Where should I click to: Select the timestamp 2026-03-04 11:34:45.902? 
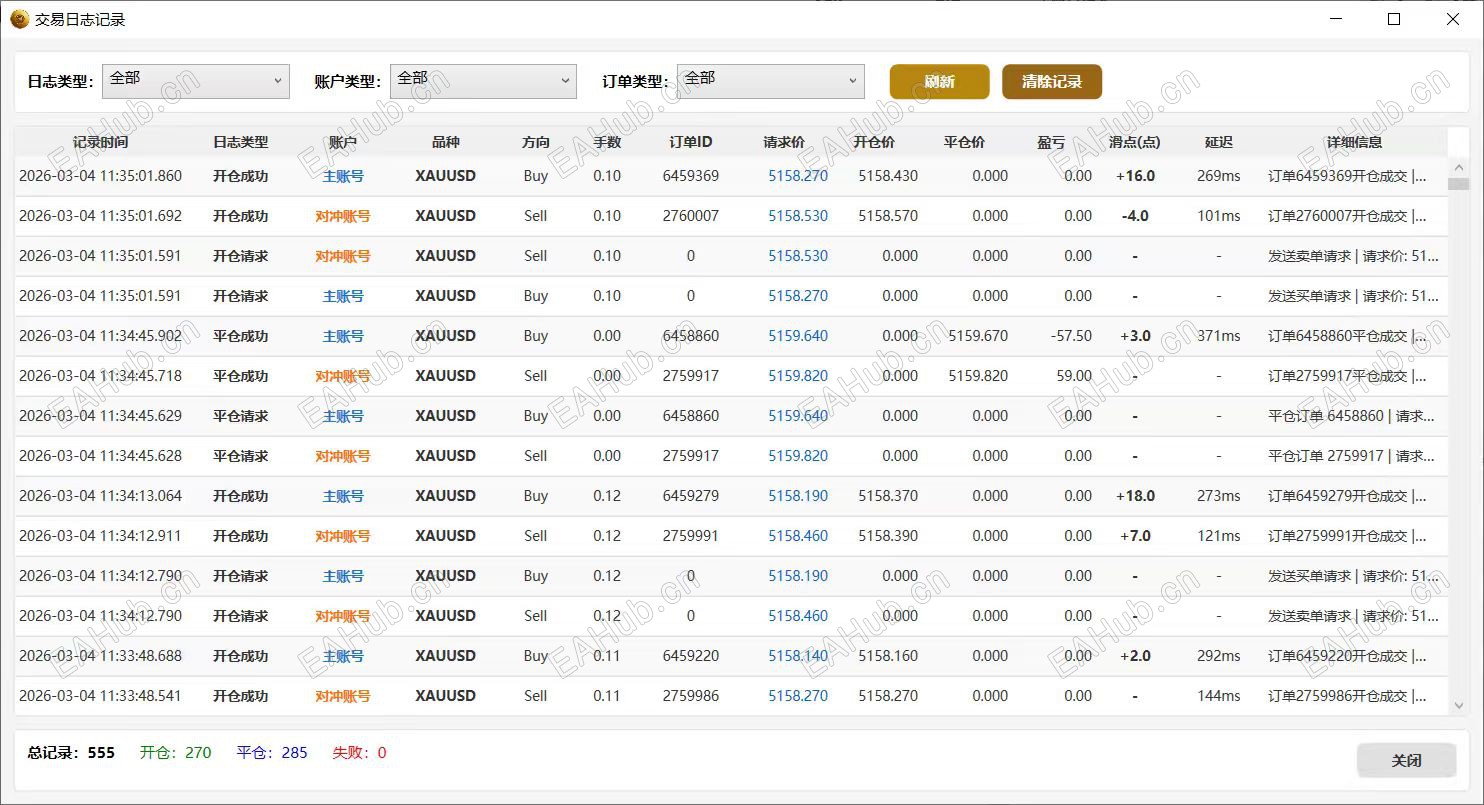(100, 336)
